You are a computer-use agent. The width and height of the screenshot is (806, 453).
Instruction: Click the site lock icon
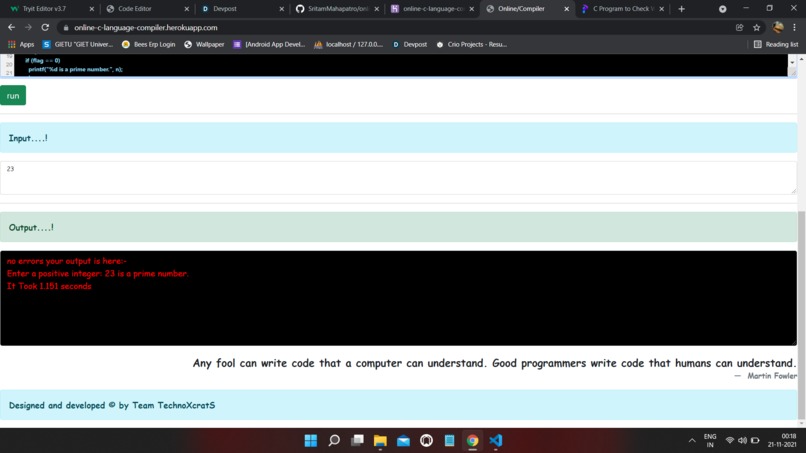[66, 28]
